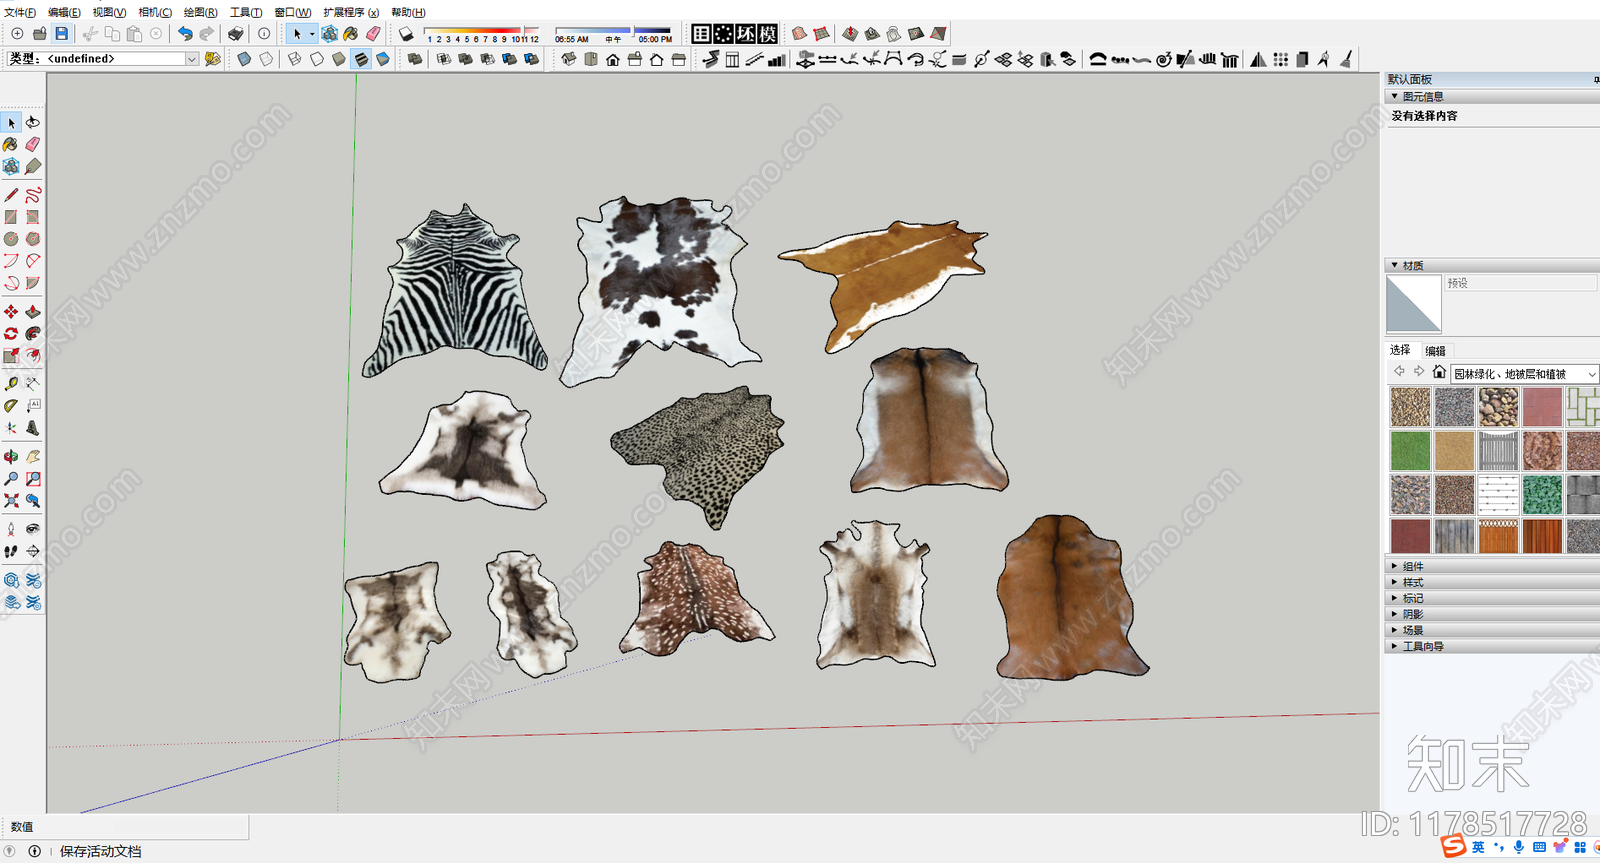Pick the Eraser tool in left toolbar
1600x863 pixels.
point(33,144)
